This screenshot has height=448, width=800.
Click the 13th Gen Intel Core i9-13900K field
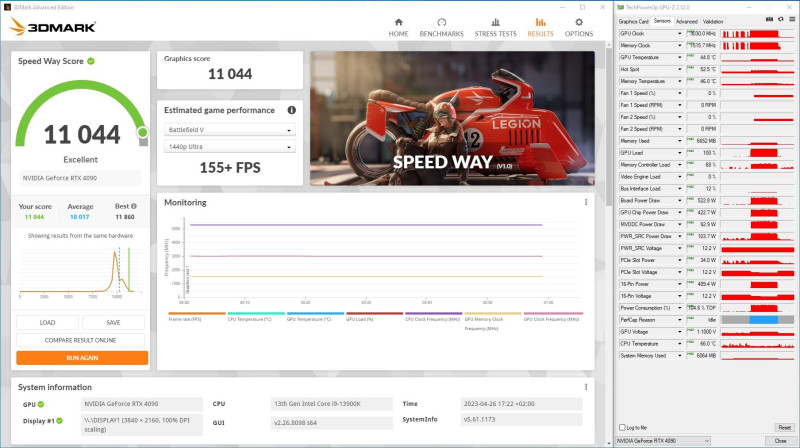pos(332,404)
